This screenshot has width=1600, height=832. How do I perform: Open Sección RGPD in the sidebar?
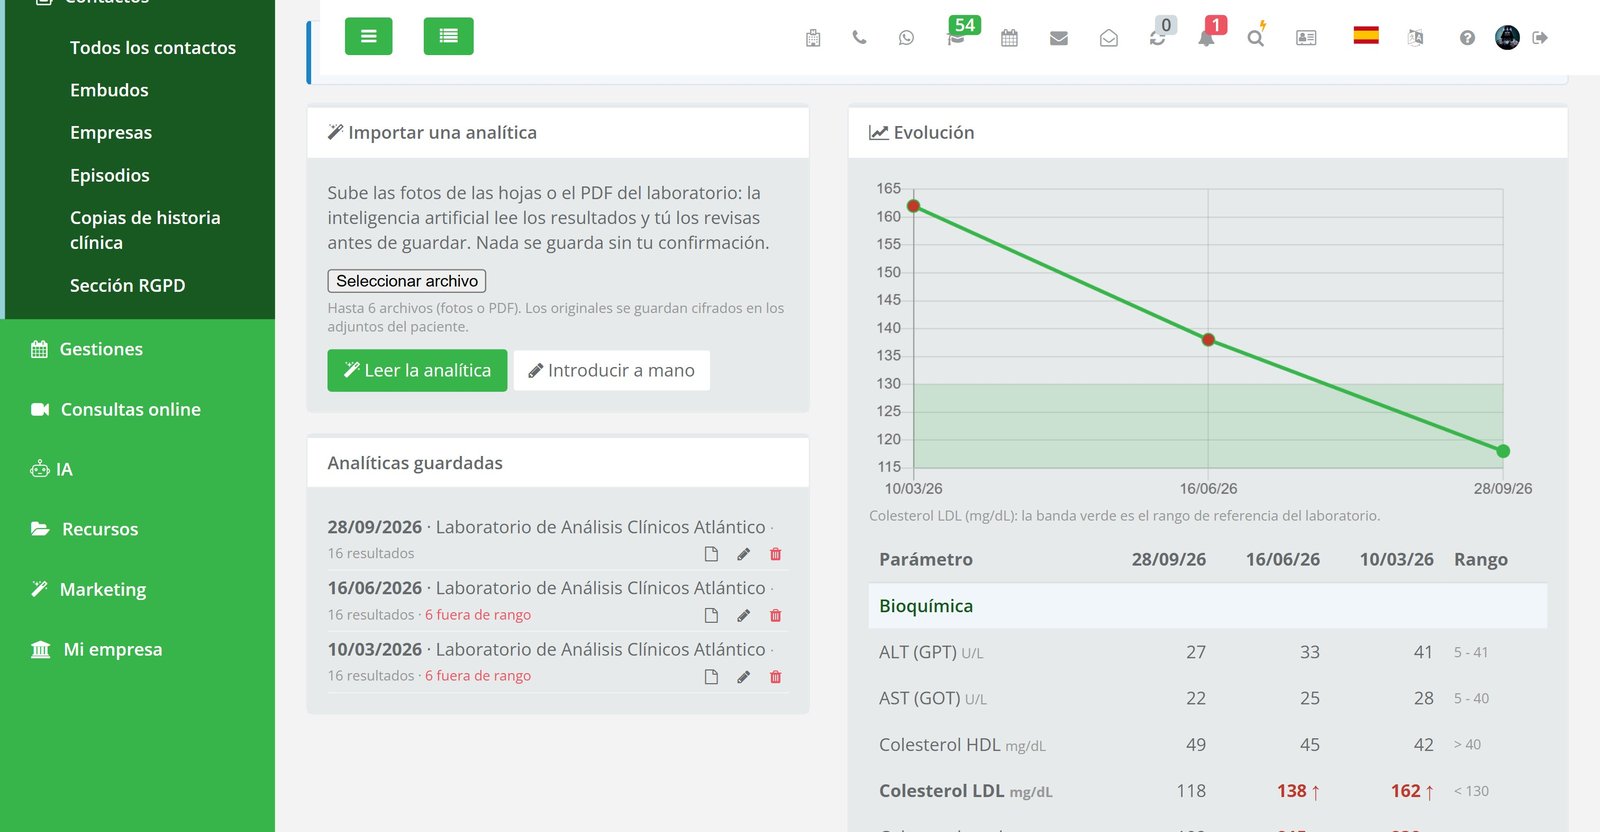[128, 286]
